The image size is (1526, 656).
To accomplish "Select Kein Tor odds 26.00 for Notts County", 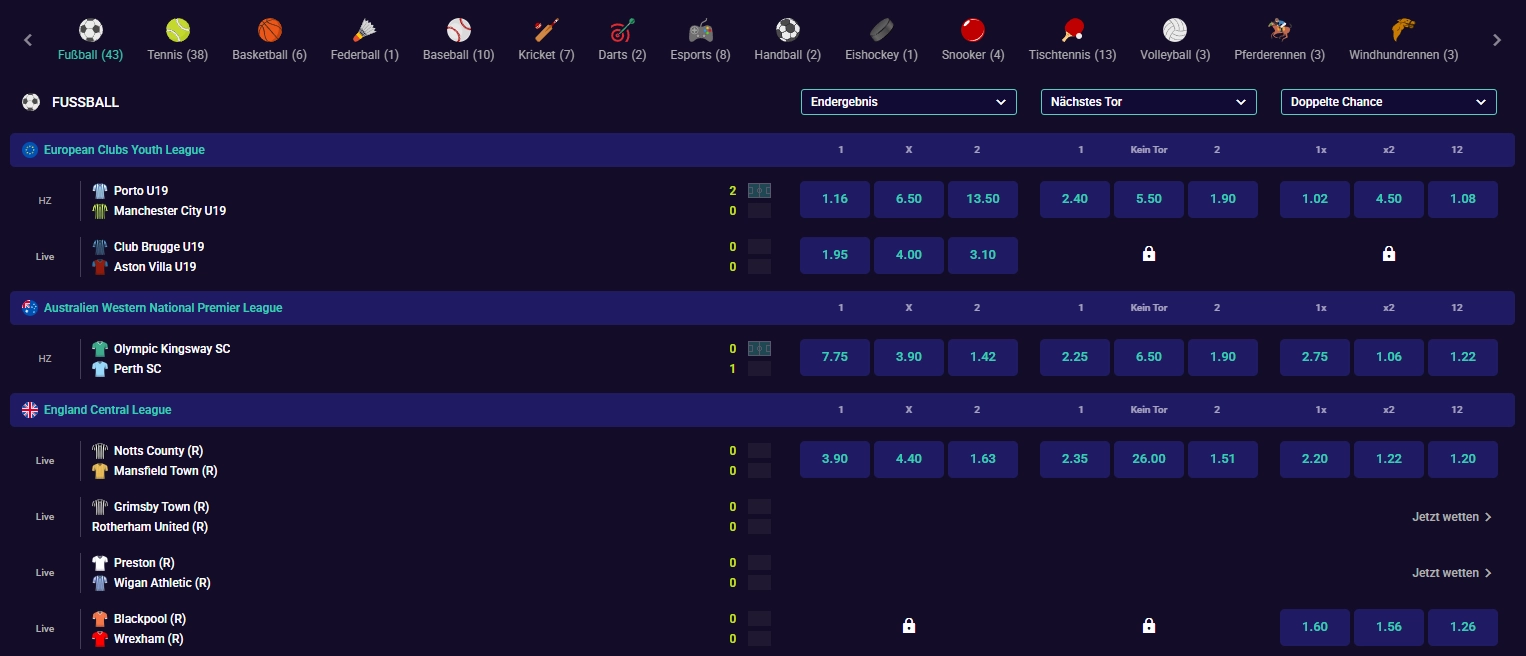I will 1149,459.
